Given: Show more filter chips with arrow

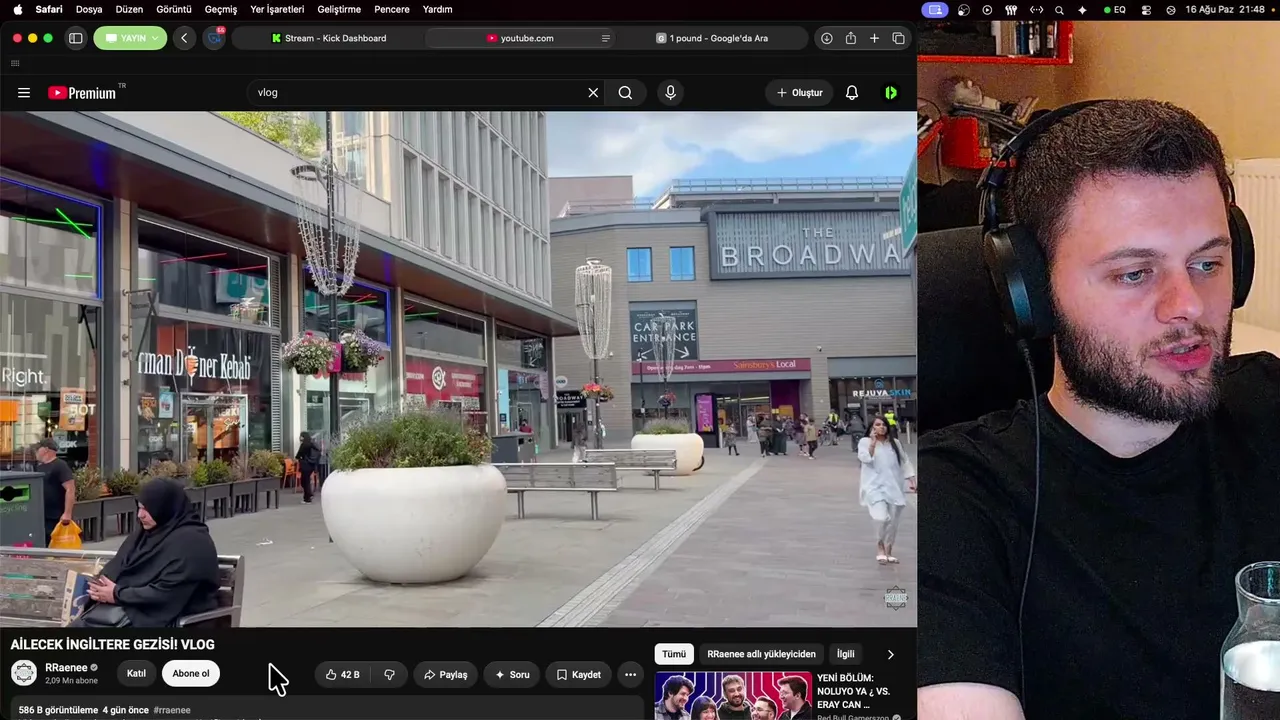Looking at the screenshot, I should (890, 654).
